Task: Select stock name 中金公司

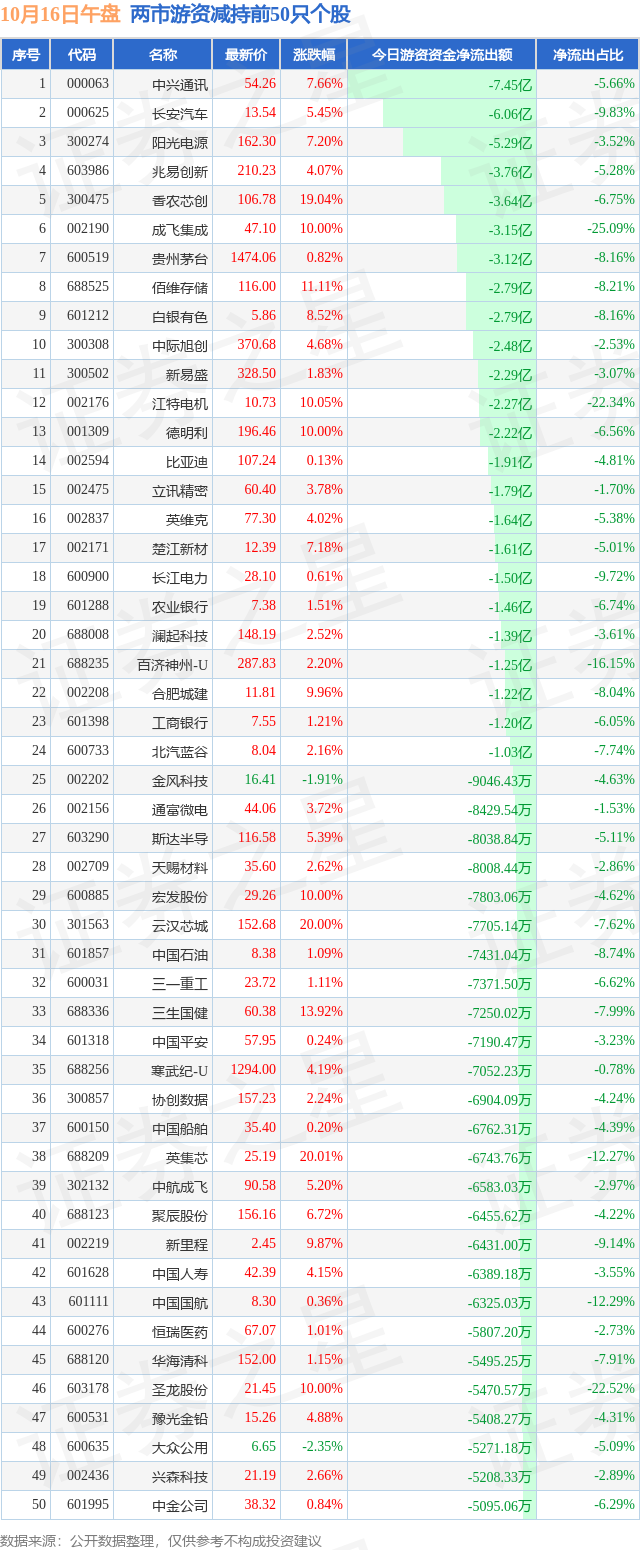Action: [x=180, y=1505]
